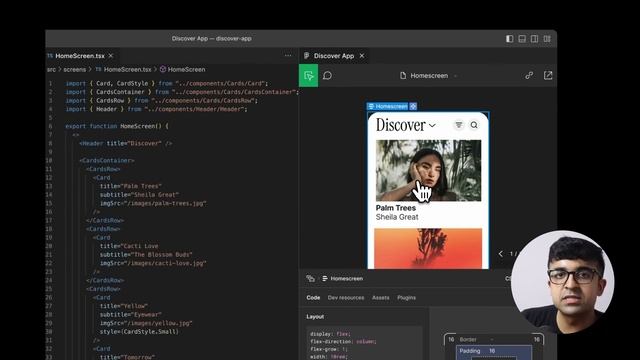Click src in the breadcrumb path
Image resolution: width=640 pixels, height=360 pixels.
click(51, 69)
